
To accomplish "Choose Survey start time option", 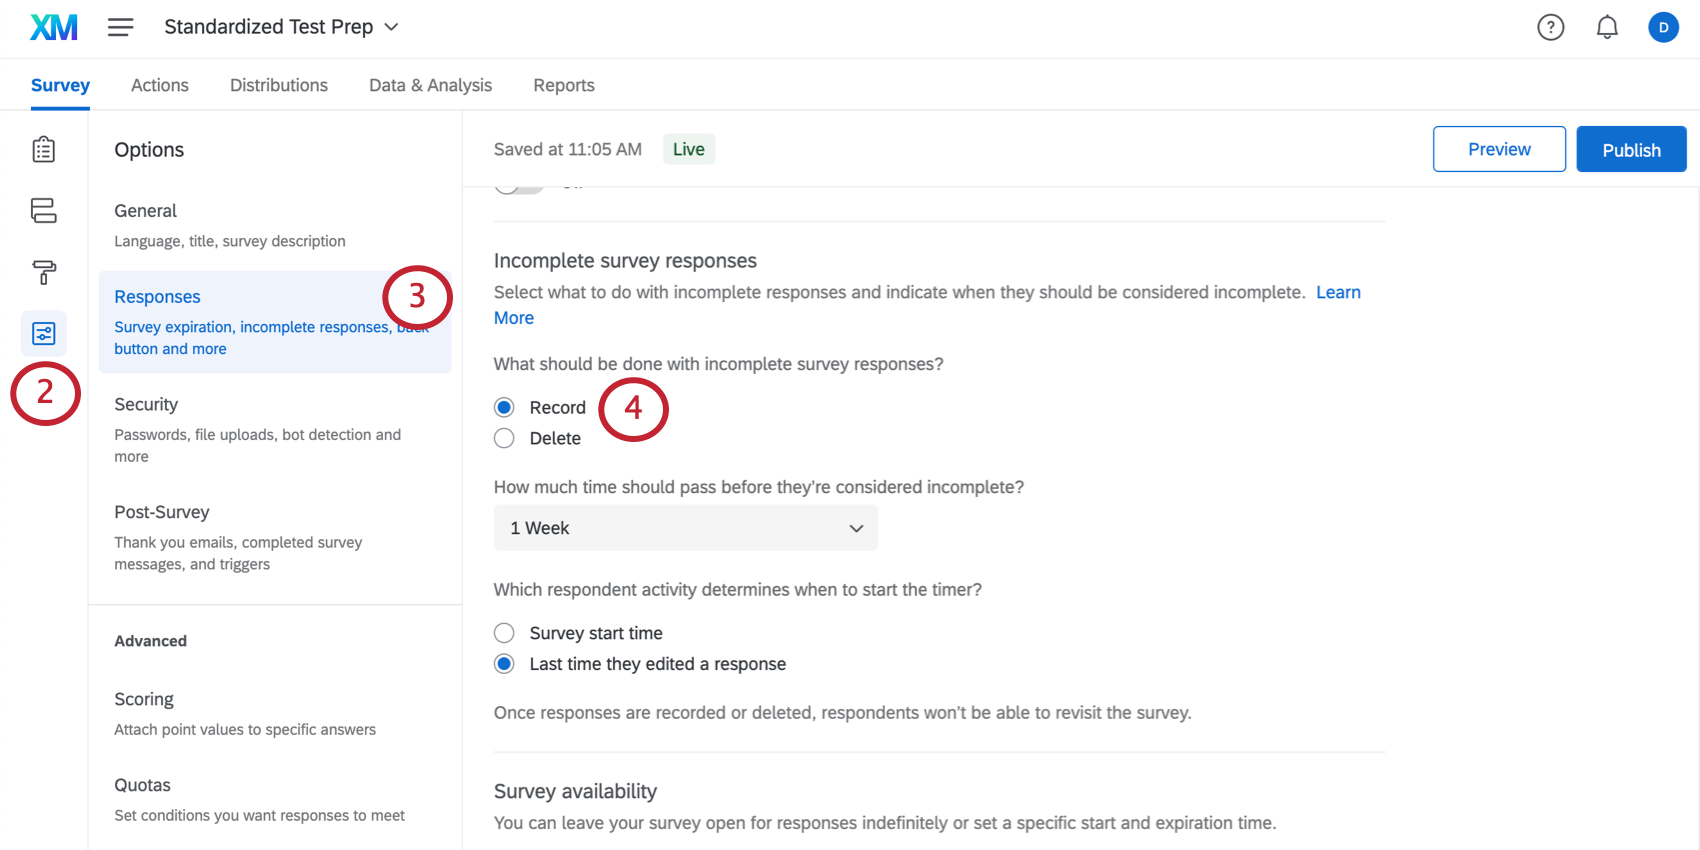I will (x=505, y=633).
